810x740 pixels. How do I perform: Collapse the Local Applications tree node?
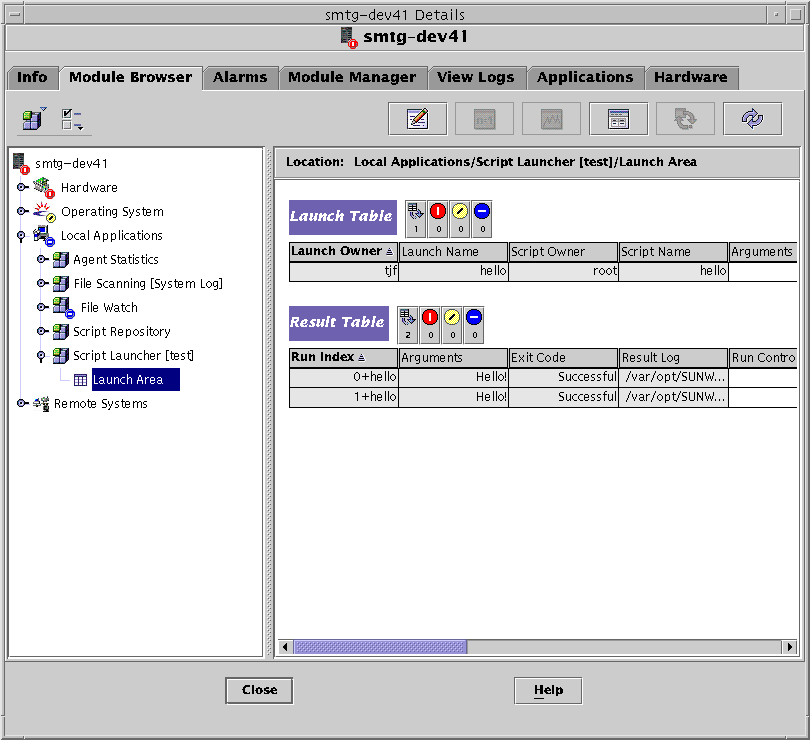[x=21, y=236]
